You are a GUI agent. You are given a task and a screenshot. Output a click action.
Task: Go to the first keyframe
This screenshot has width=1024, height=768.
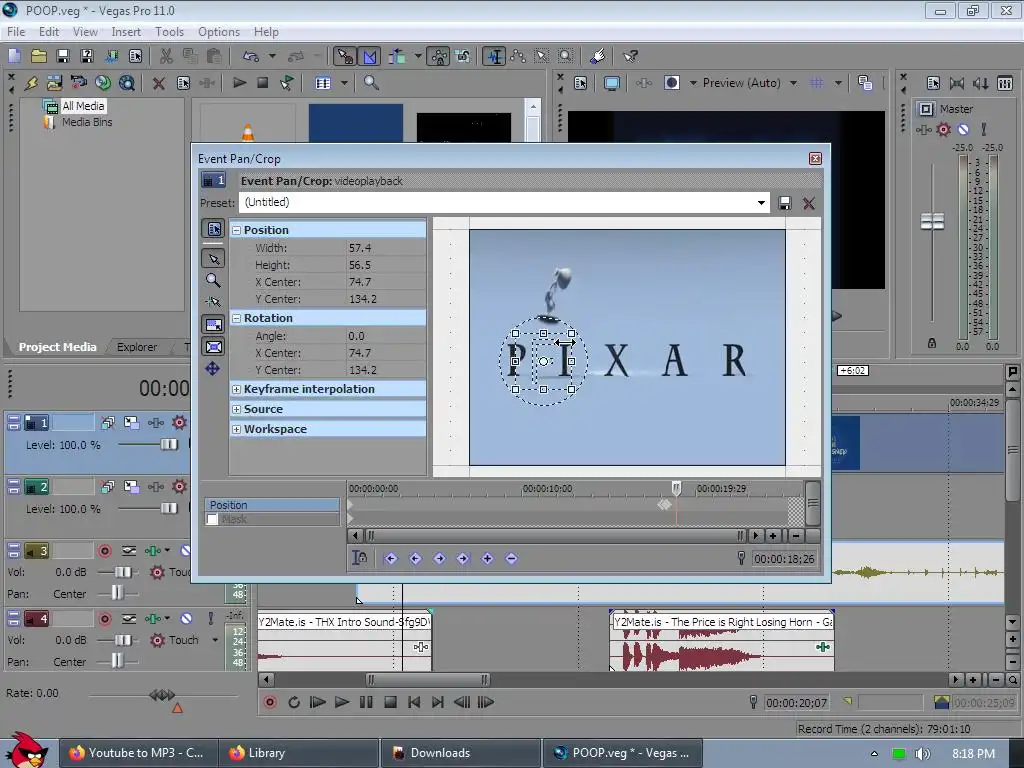pos(391,558)
